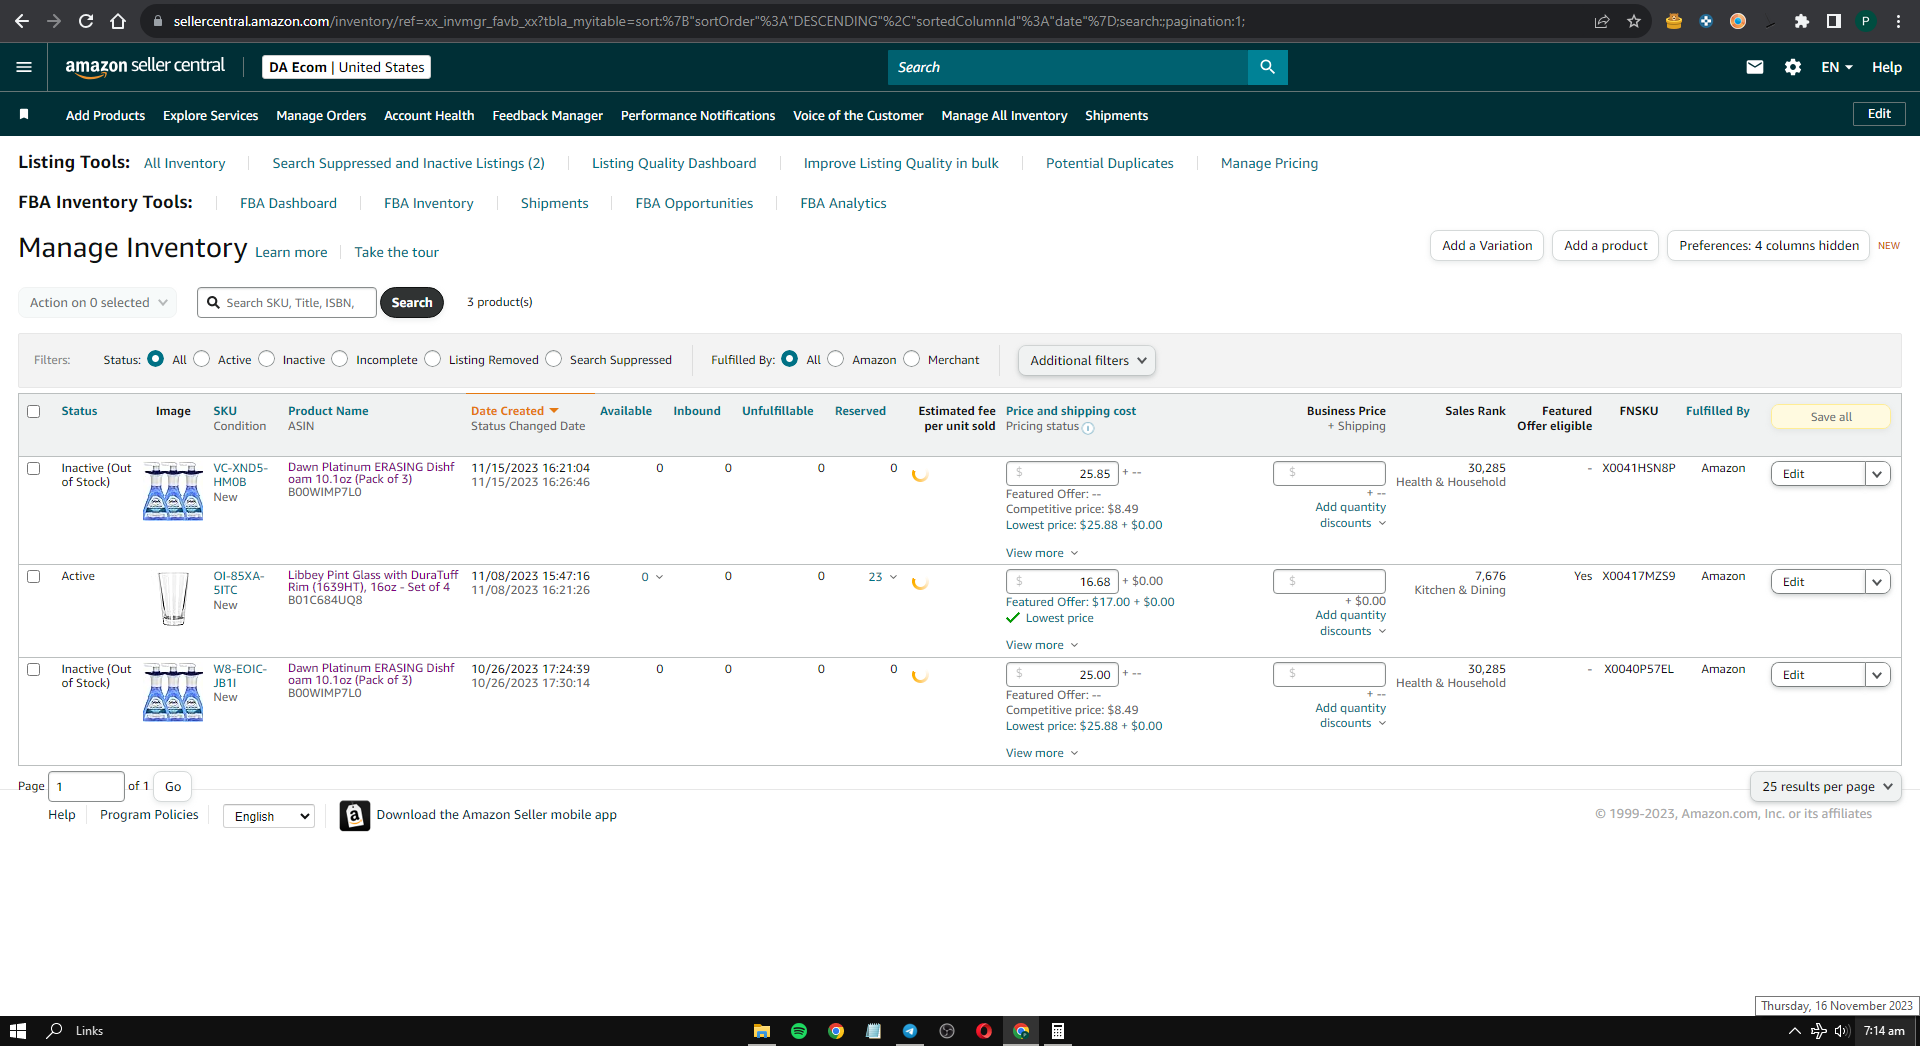
Task: Open Search Suppressed and Inactive Listings (2)
Action: coord(408,163)
